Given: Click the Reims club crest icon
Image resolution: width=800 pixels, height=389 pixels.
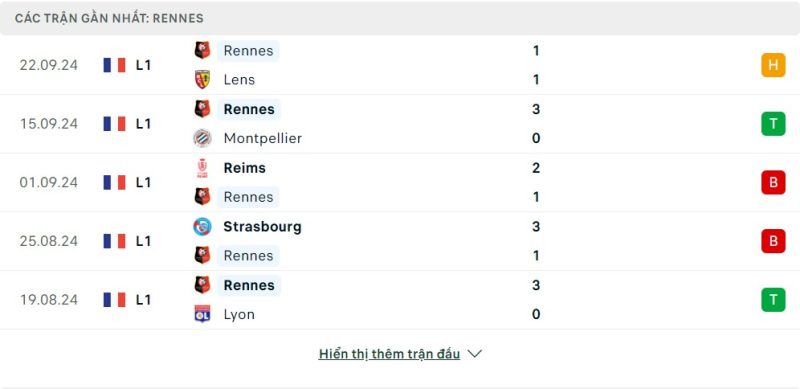Looking at the screenshot, I should click(203, 168).
